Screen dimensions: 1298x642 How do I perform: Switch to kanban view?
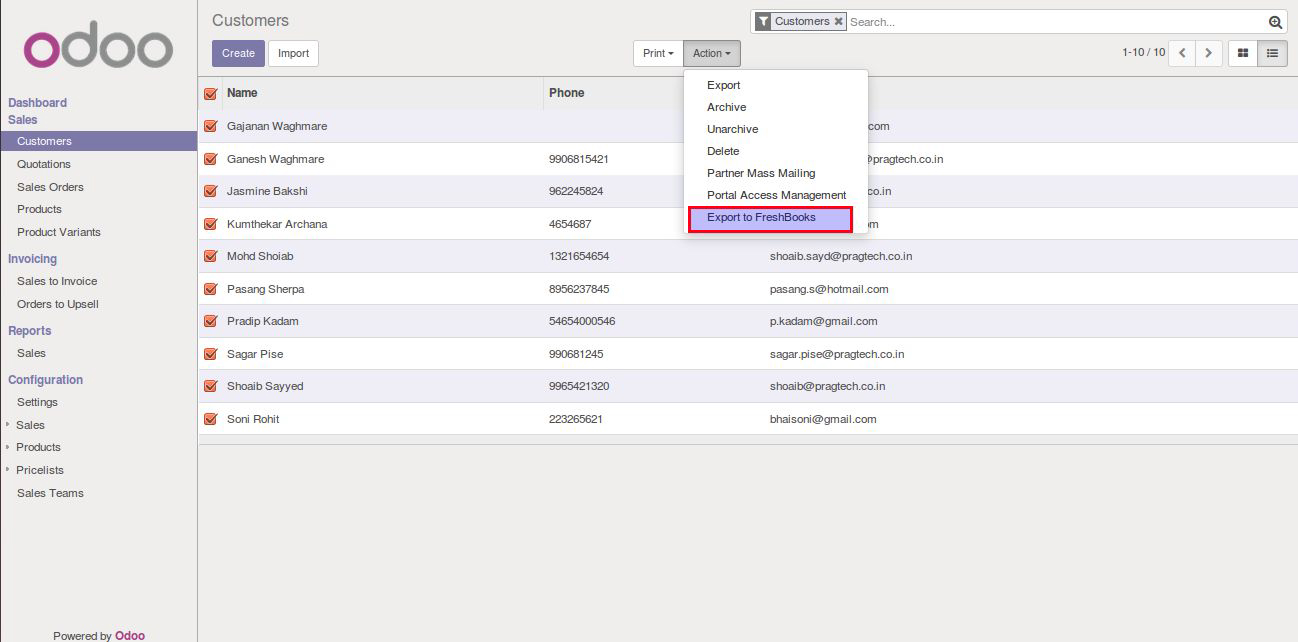click(x=1243, y=53)
